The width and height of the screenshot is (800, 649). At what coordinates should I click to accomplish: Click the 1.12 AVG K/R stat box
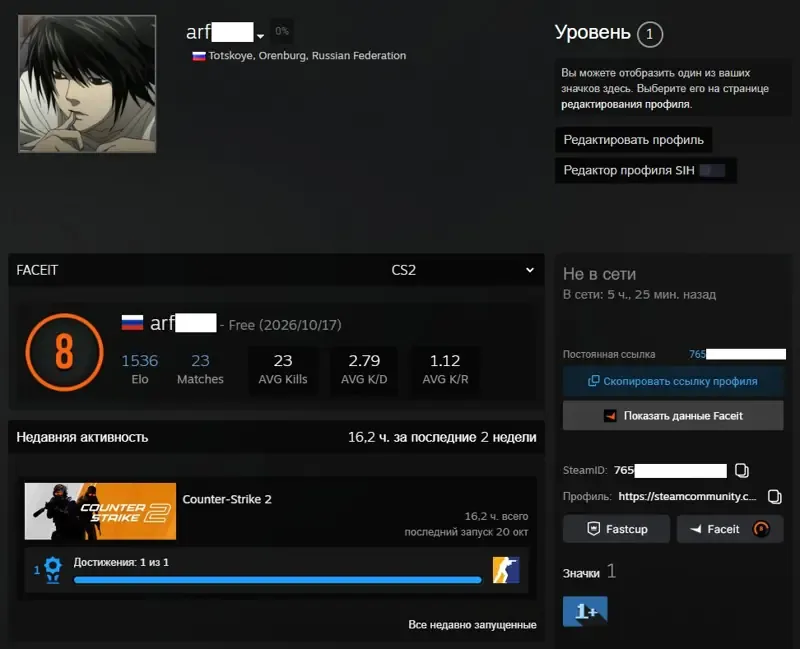point(445,369)
